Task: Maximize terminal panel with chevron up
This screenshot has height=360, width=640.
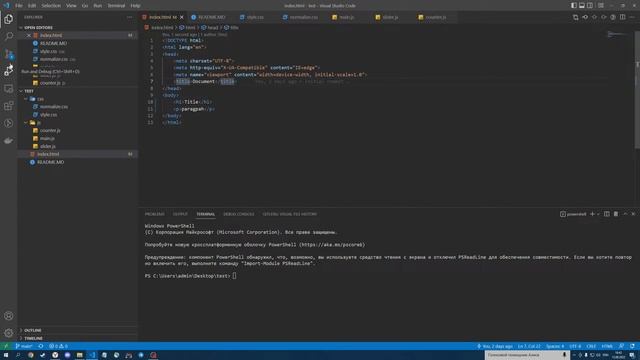Action: tap(625, 214)
